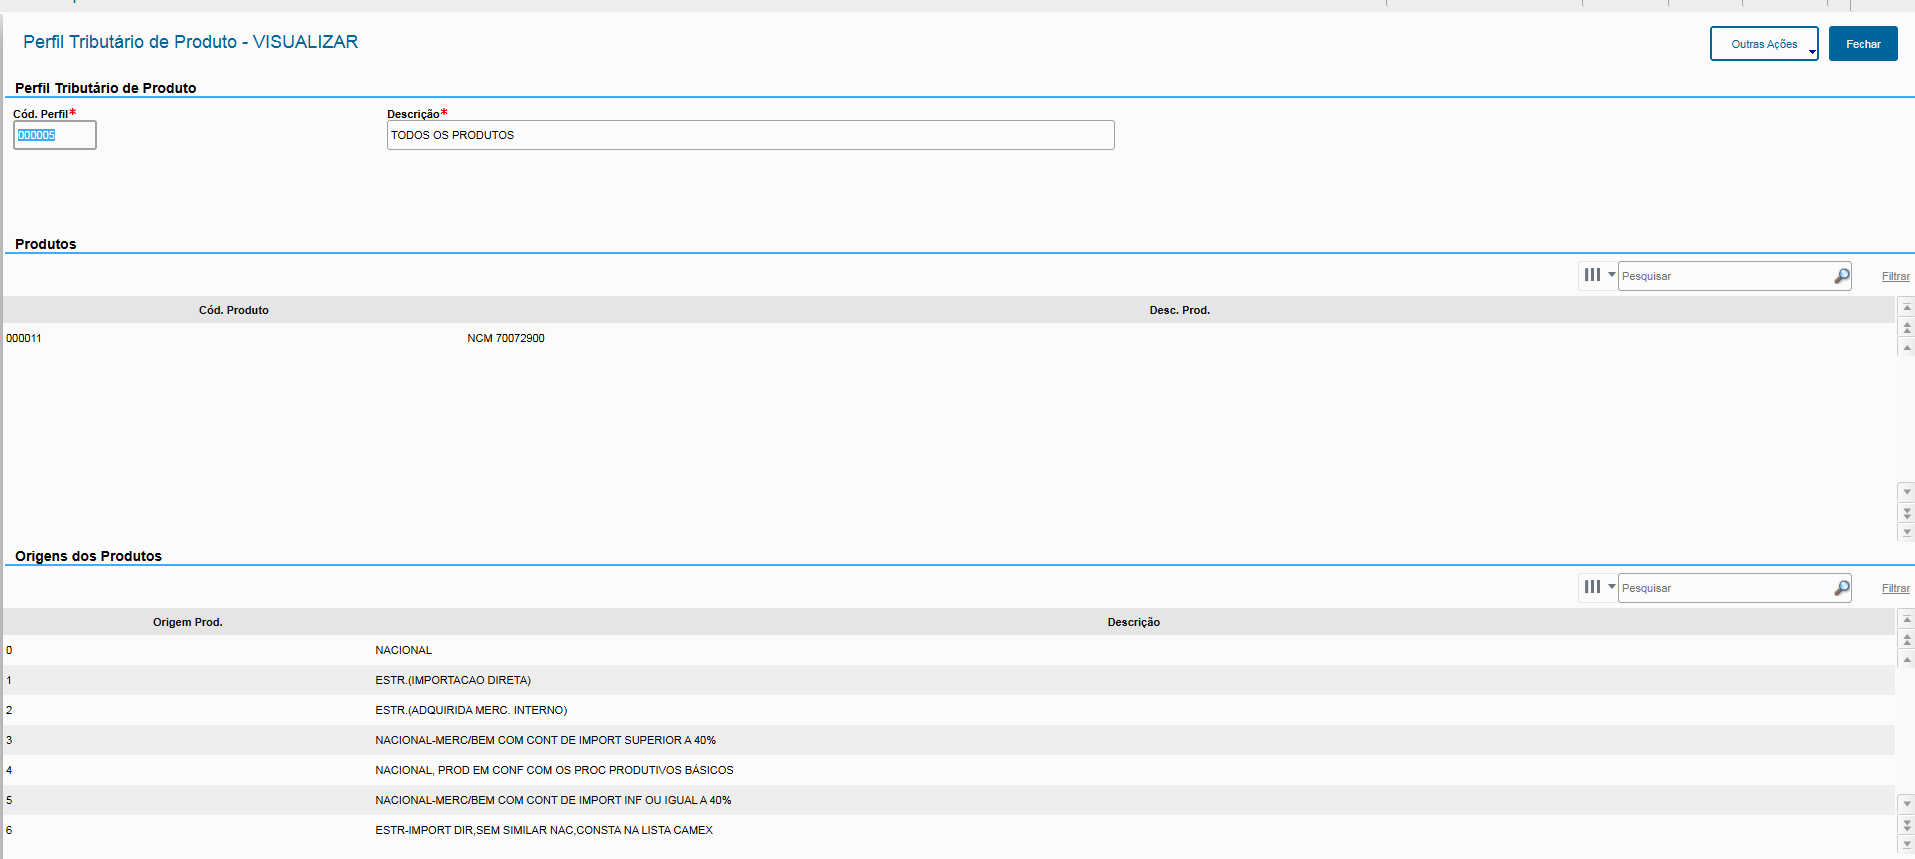
Task: Page down in Origens dos Produtos grid
Action: pos(1907,824)
